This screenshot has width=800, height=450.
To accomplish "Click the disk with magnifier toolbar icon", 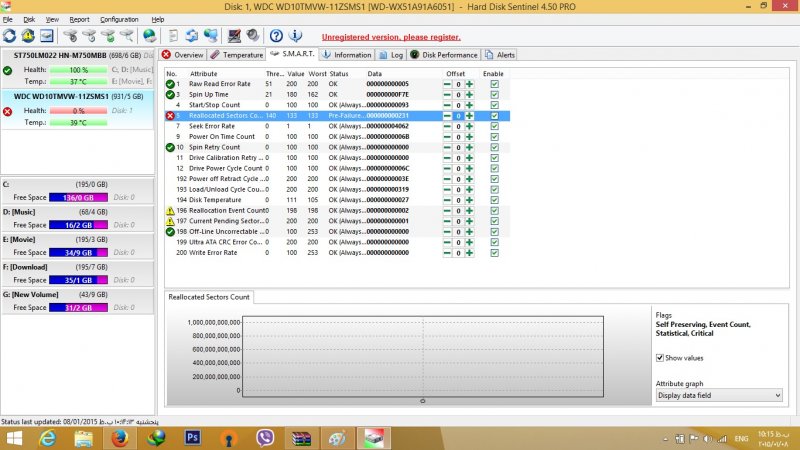I will 127,36.
